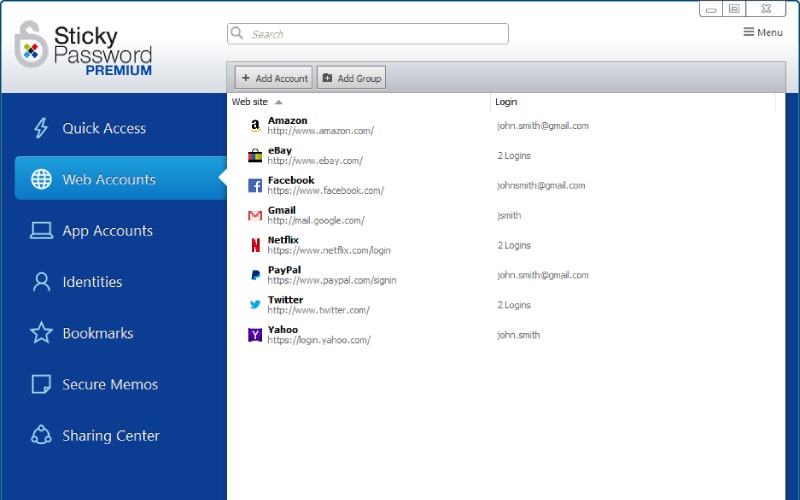Click the http://www.ebay.com/ URL
Screen dimensions: 800x500
pyautogui.click(x=315, y=161)
